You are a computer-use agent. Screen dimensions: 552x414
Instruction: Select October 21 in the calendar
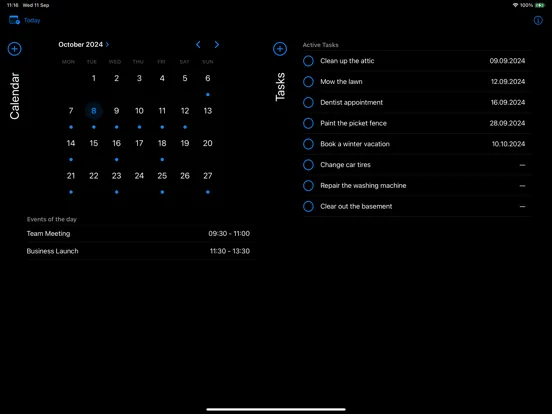[71, 176]
